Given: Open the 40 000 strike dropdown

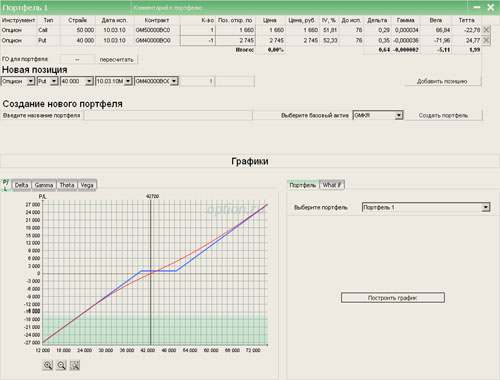Looking at the screenshot, I should click(89, 81).
